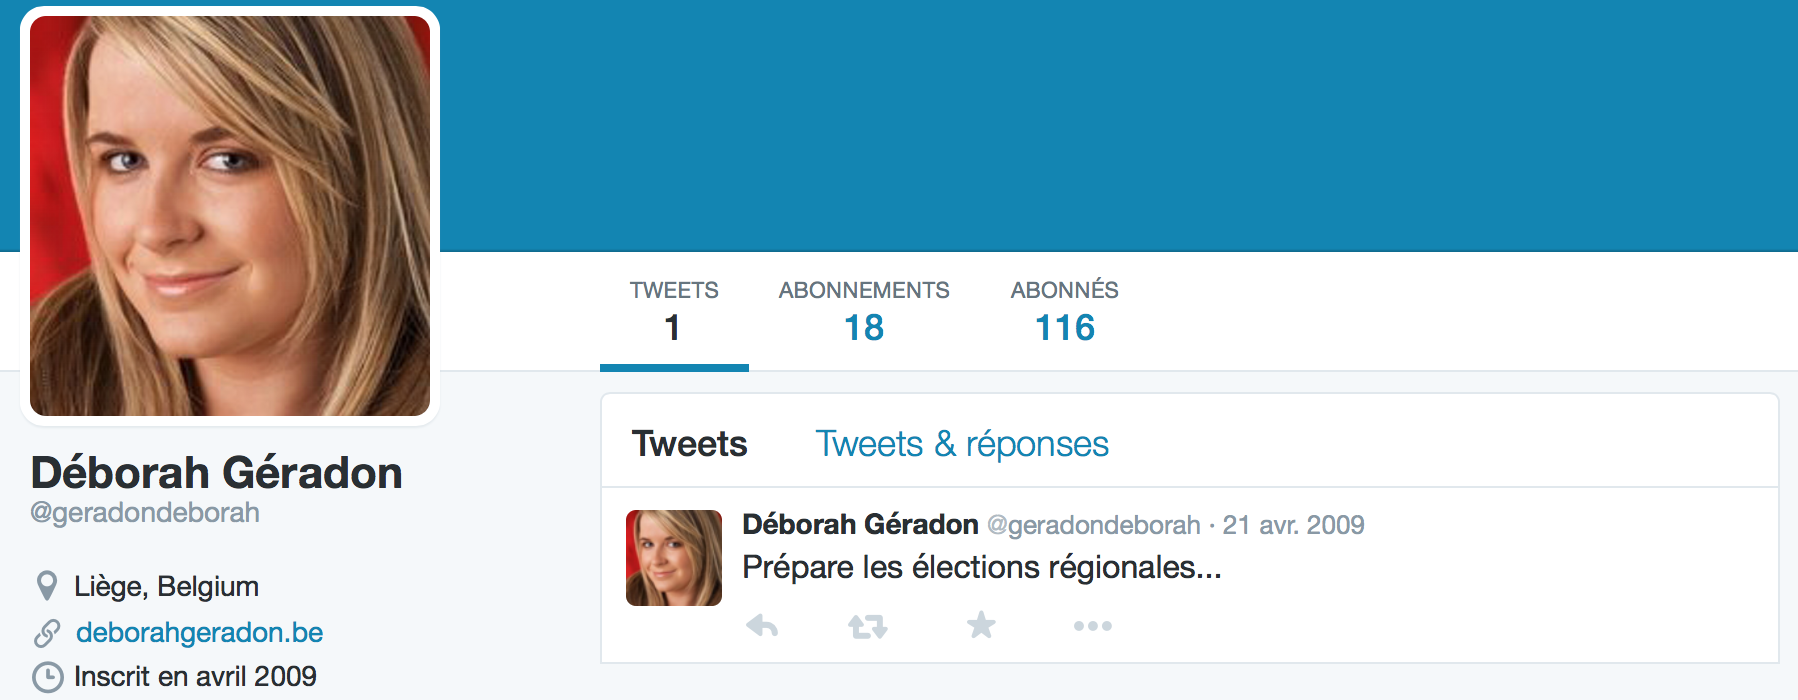Click the small avatar in the tweet
The height and width of the screenshot is (700, 1798).
pos(674,558)
